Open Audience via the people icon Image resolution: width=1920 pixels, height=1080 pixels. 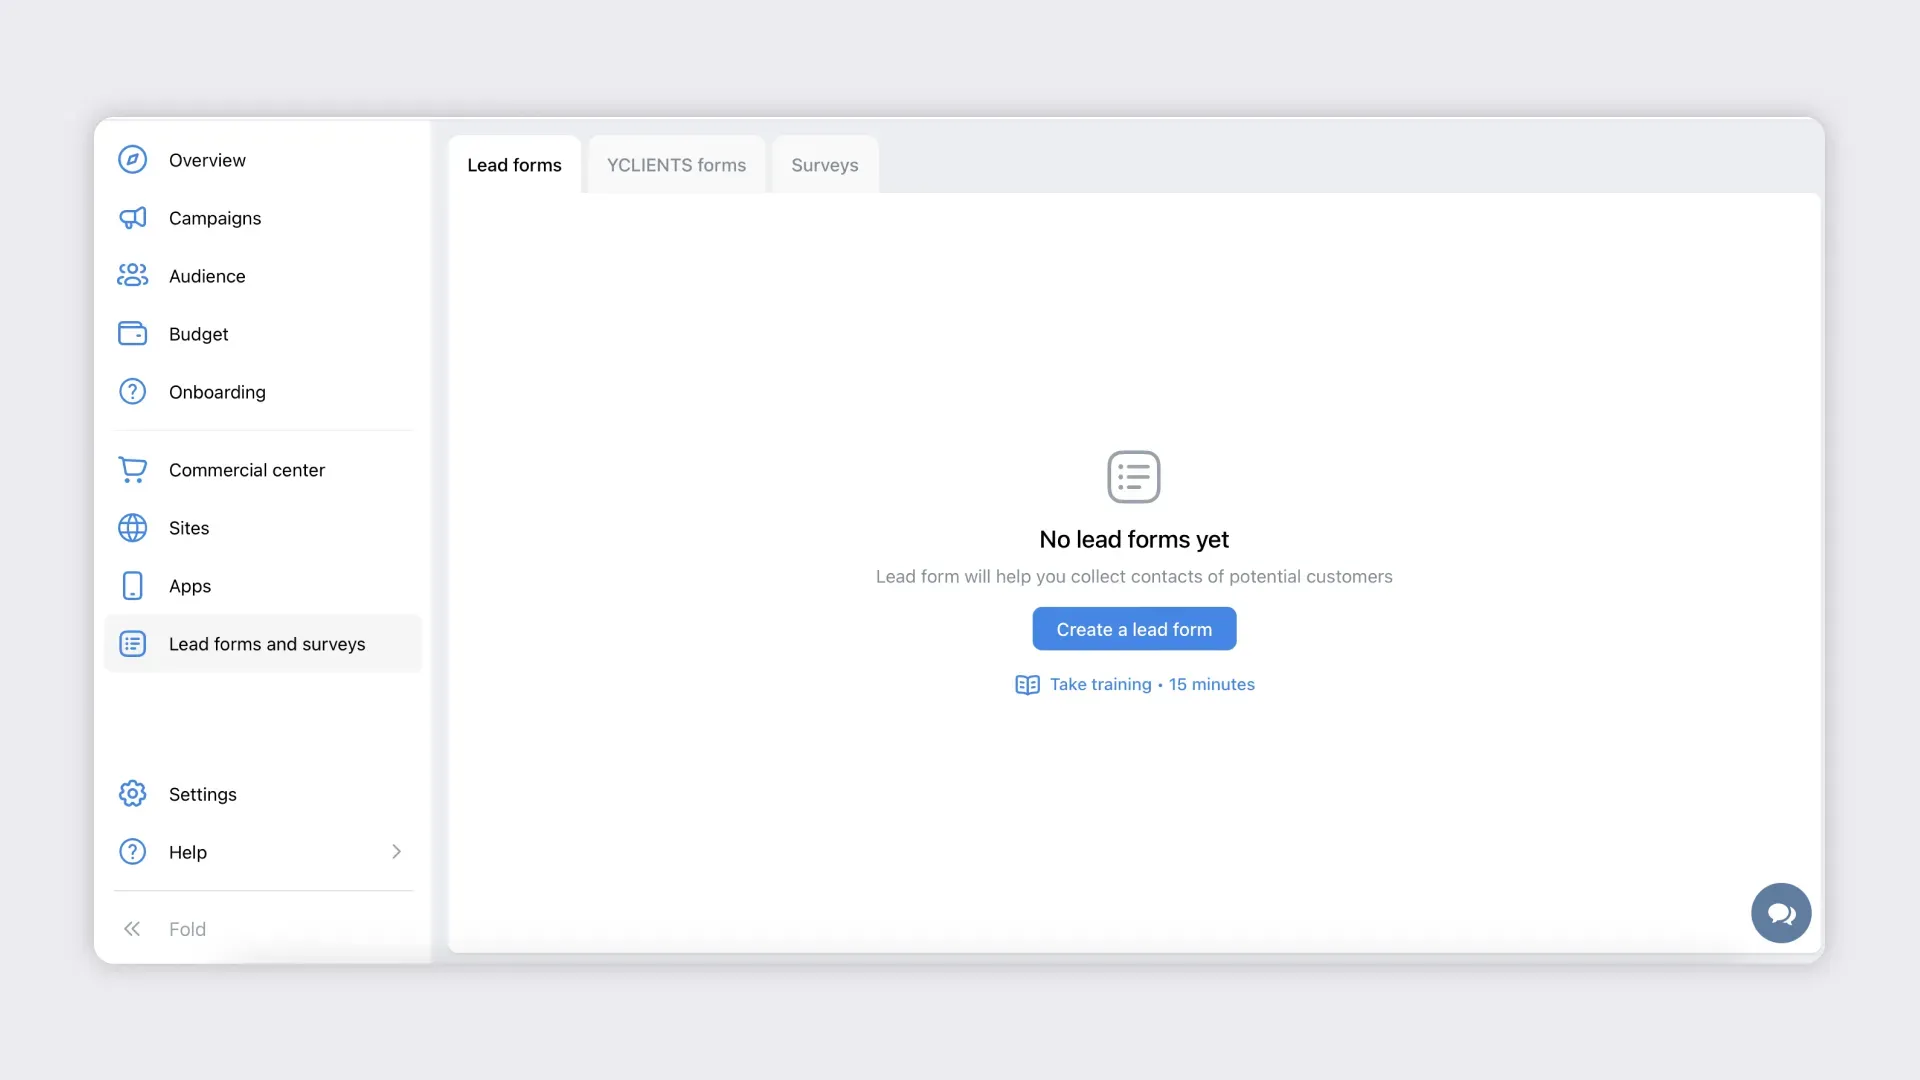tap(132, 276)
